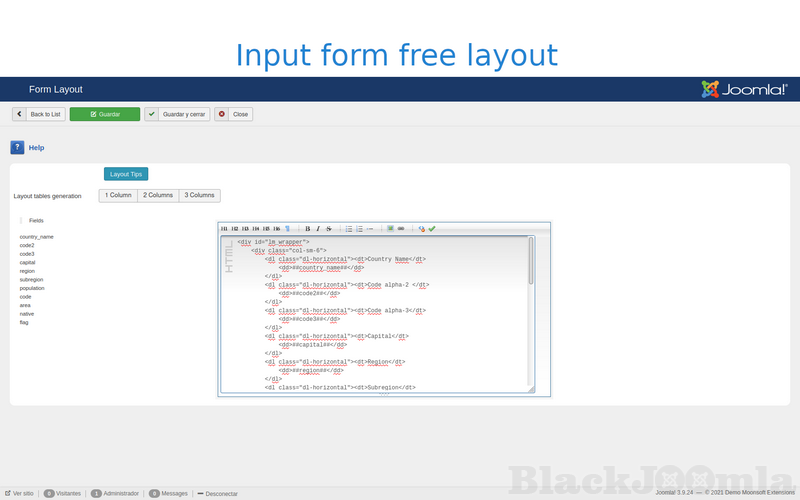800x500 pixels.
Task: Generate a 2 Columns layout table
Action: 157,195
